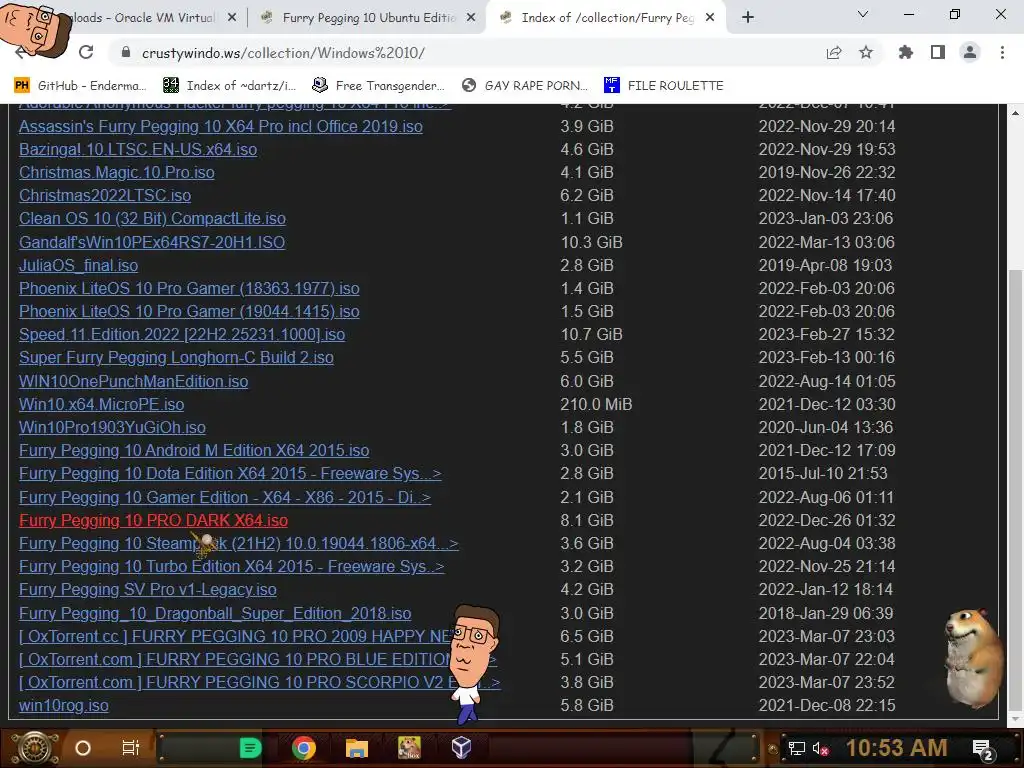This screenshot has width=1024, height=768.
Task: View site information via lock icon
Action: 126,52
